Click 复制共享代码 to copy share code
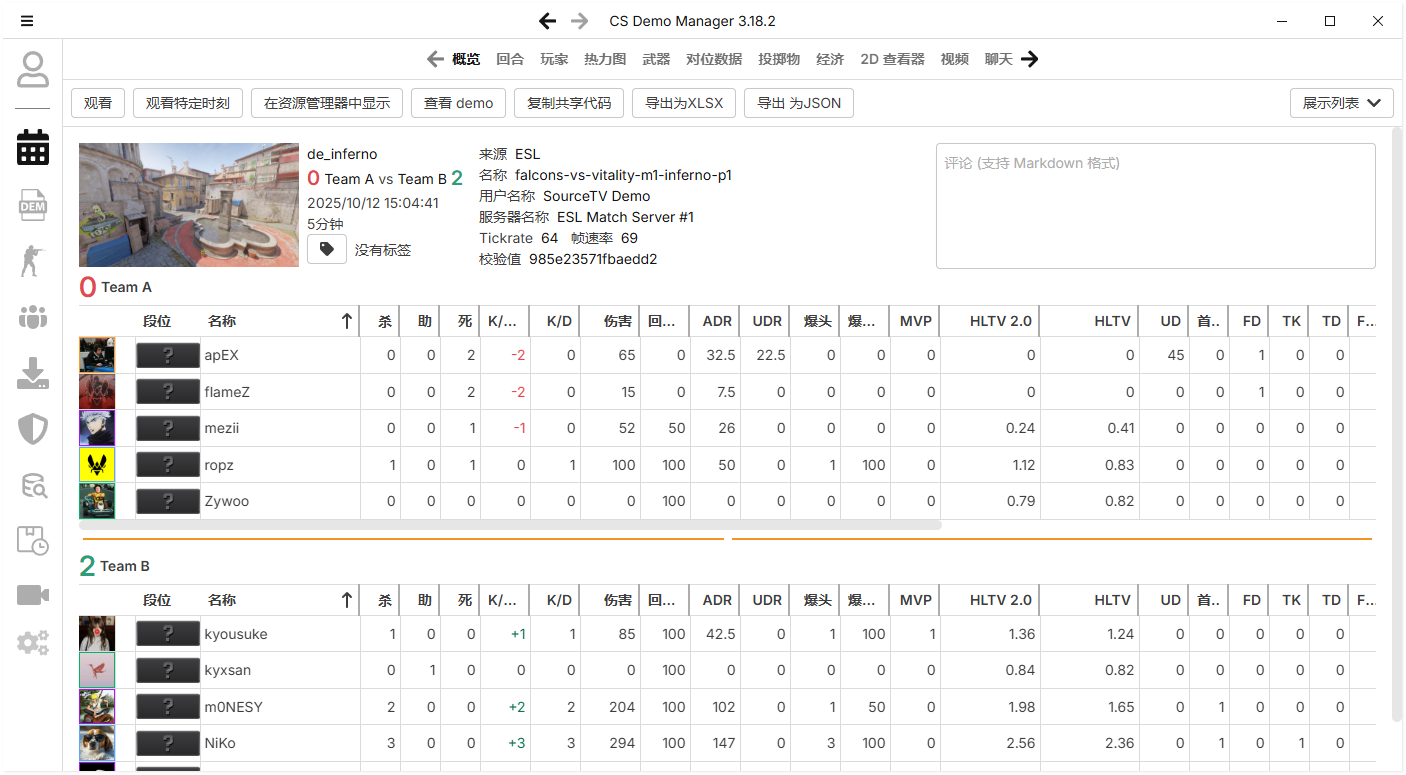 [x=569, y=103]
